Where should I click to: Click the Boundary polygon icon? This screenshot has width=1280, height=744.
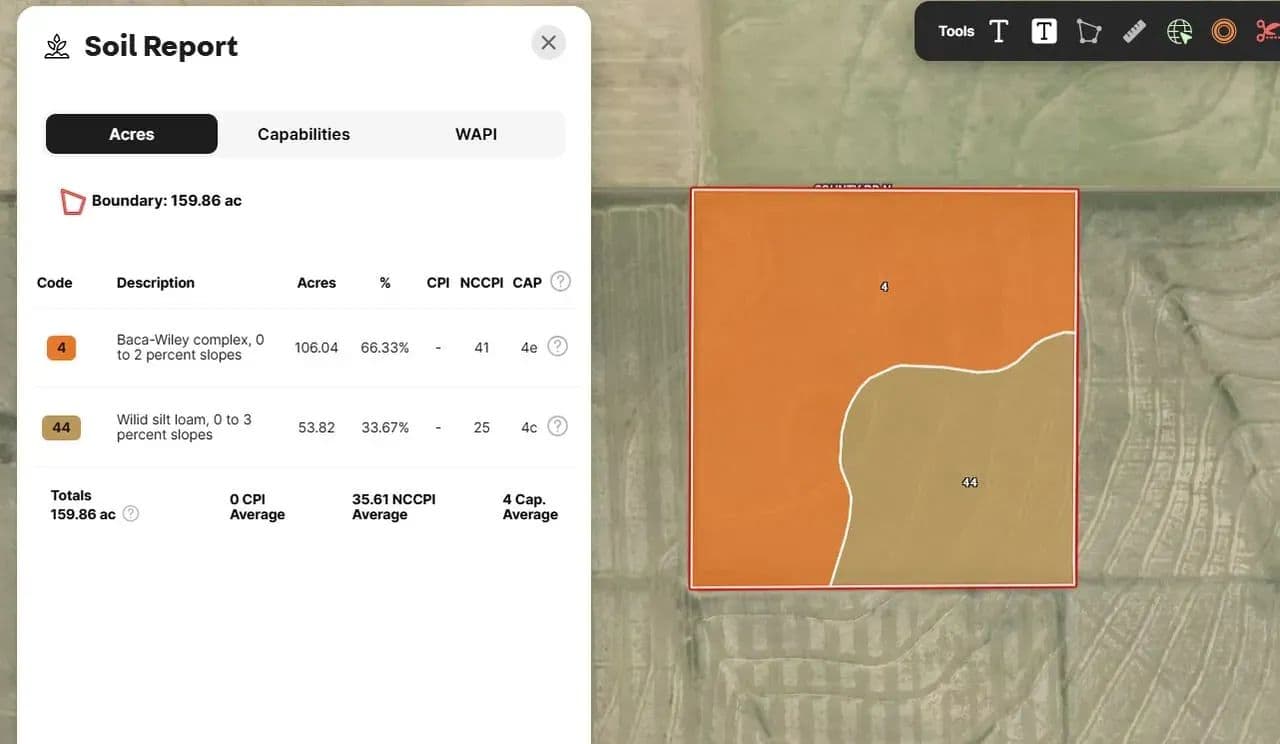coord(73,201)
